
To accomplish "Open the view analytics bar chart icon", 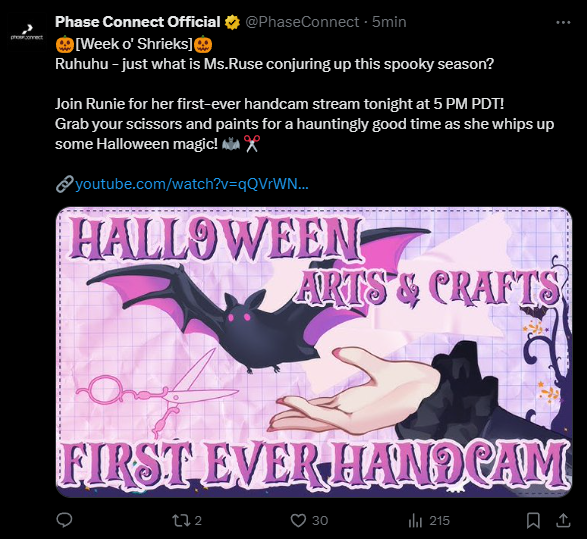I will point(415,520).
